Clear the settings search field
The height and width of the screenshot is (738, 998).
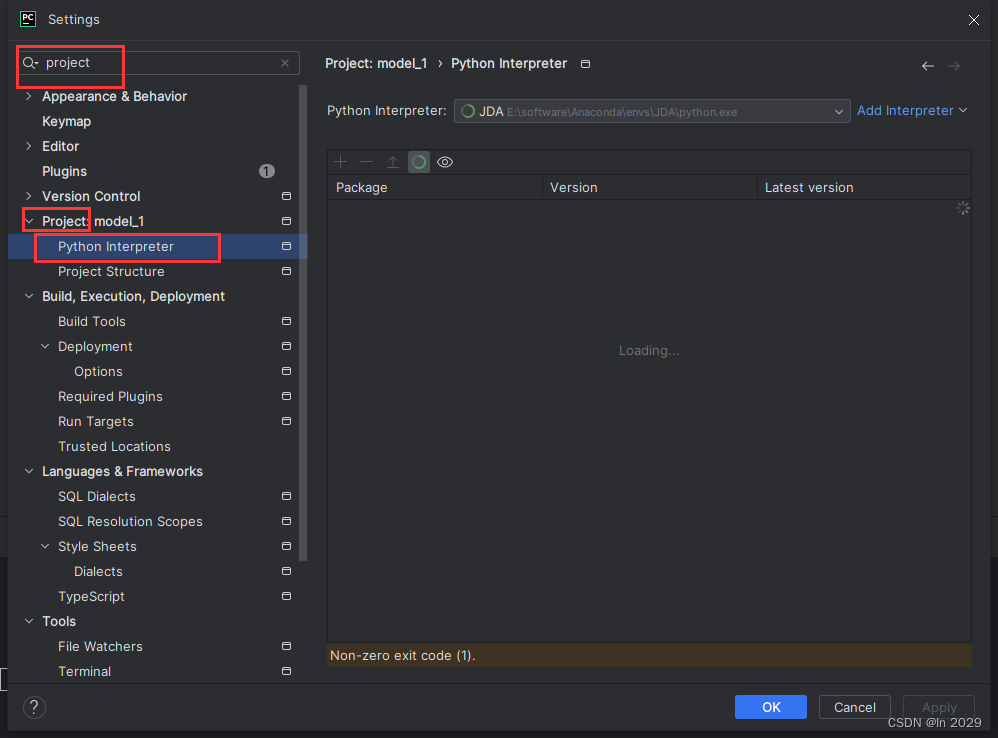(x=285, y=63)
